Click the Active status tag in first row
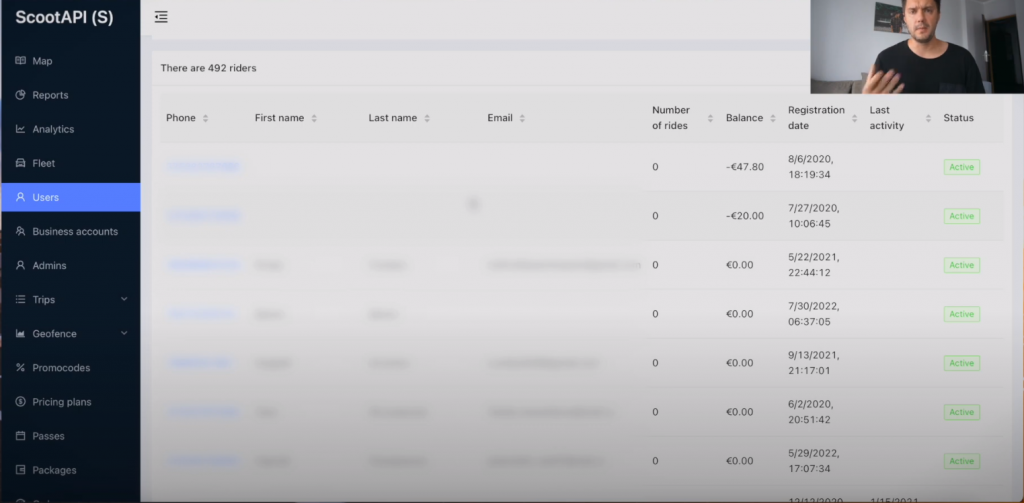 961,167
